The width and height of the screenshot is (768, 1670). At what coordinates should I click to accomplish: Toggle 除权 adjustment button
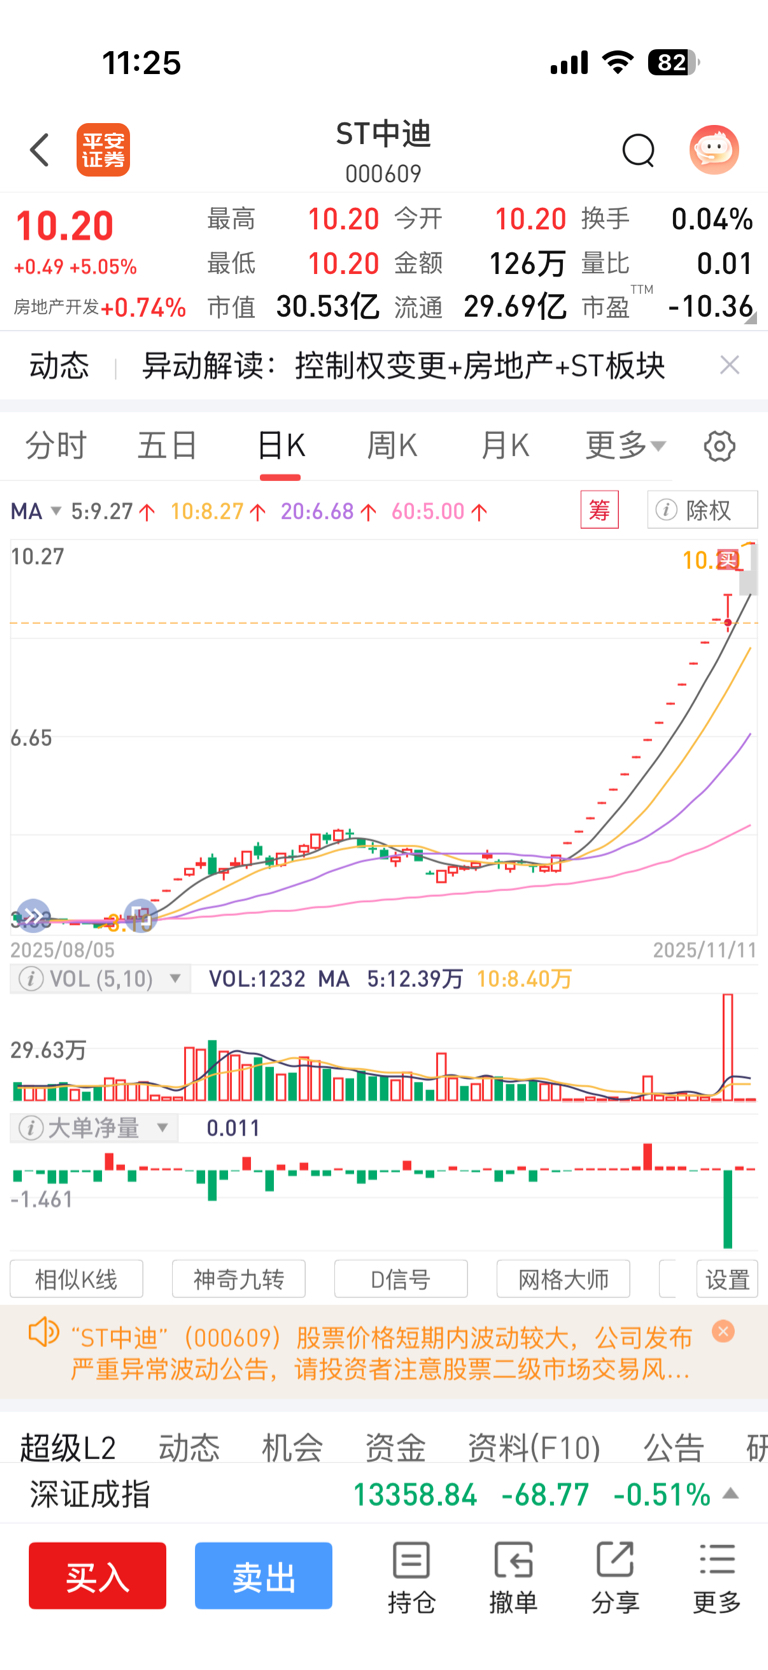pyautogui.click(x=702, y=510)
